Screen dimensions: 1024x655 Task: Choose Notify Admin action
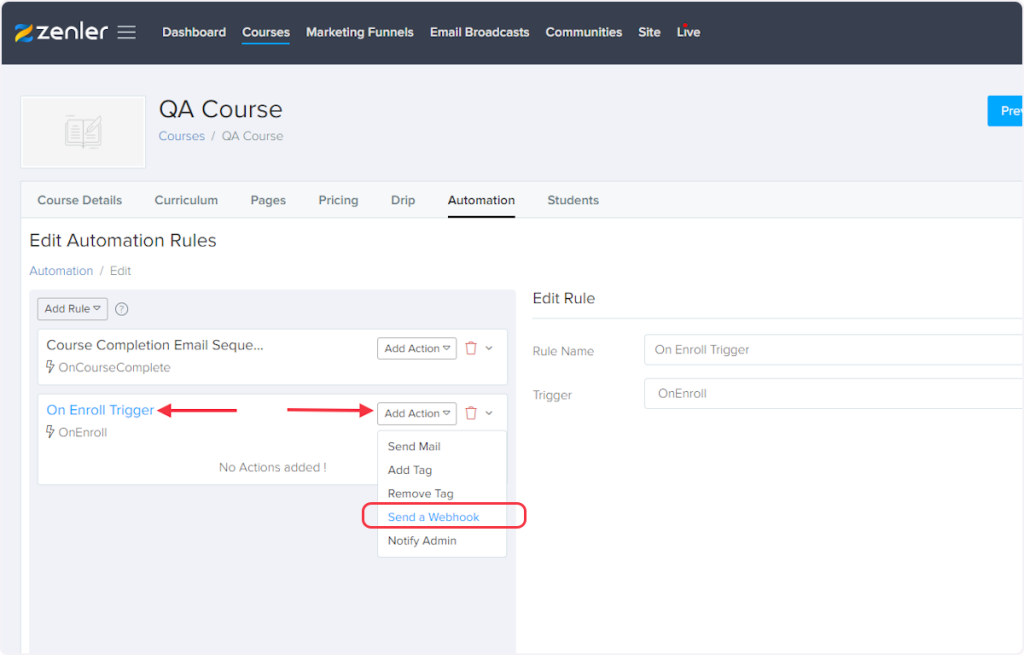click(x=422, y=540)
